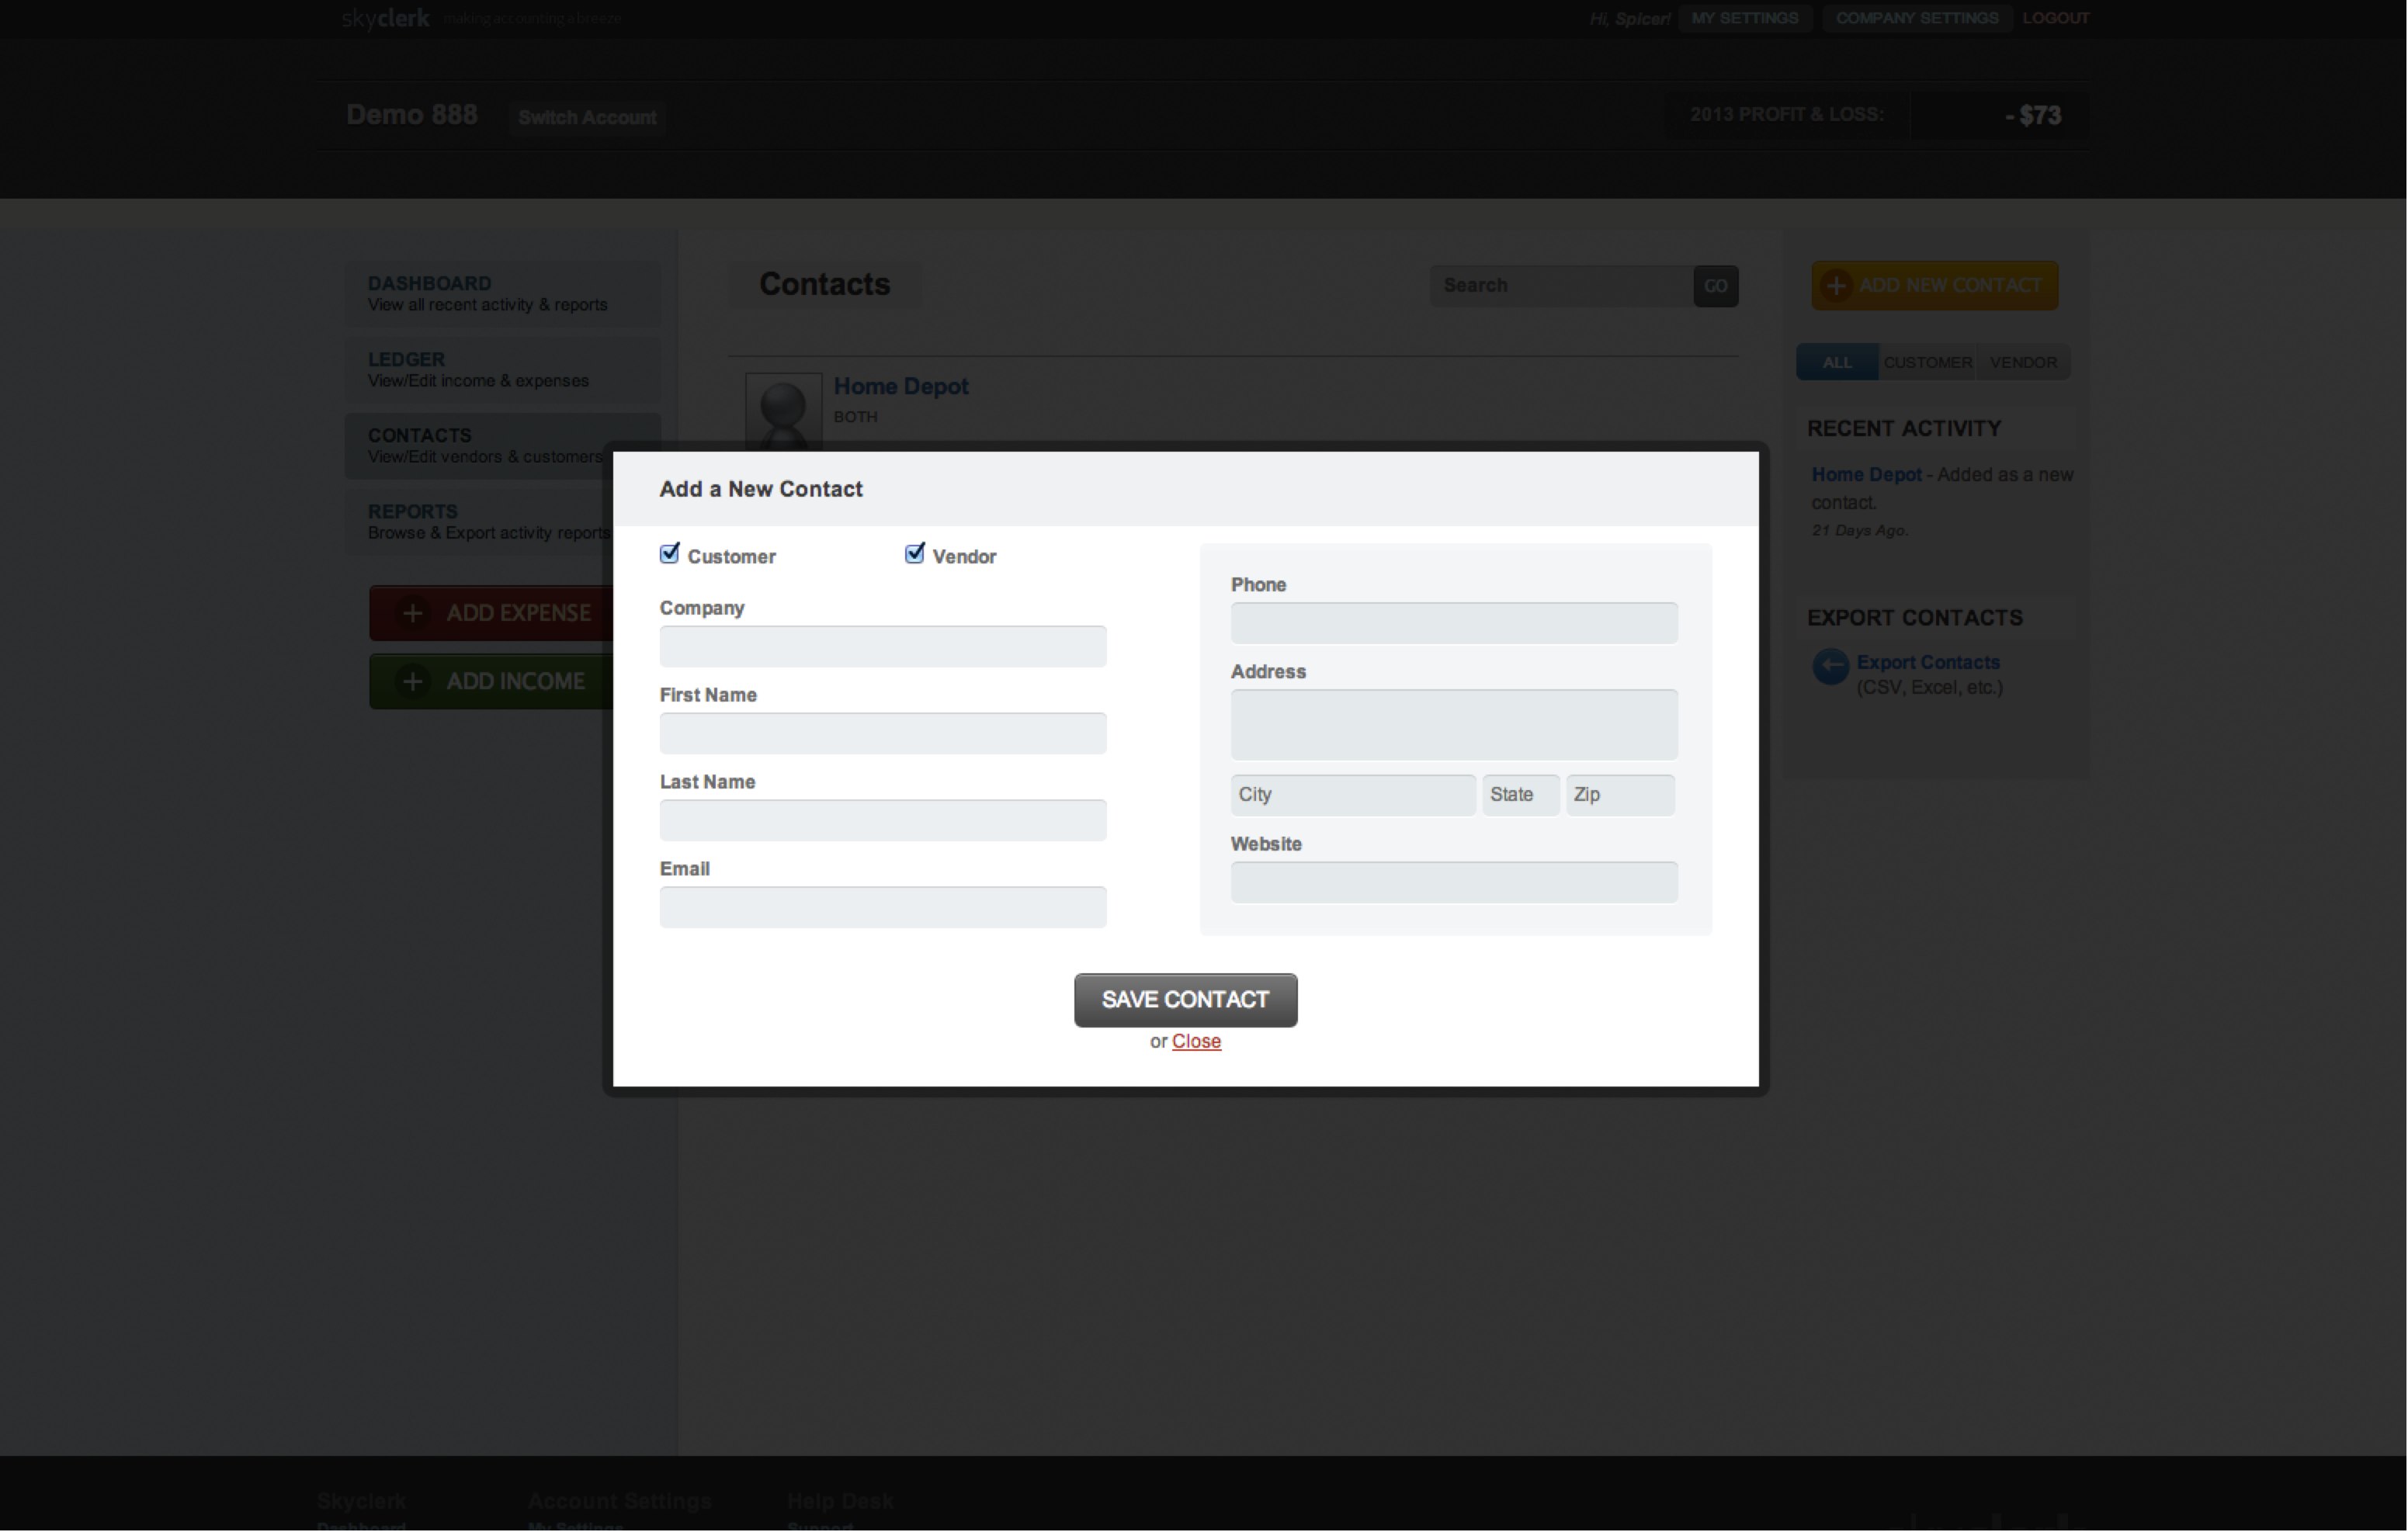2408x1532 pixels.
Task: Click the plus icon on ADD EXPENSE
Action: tap(413, 613)
